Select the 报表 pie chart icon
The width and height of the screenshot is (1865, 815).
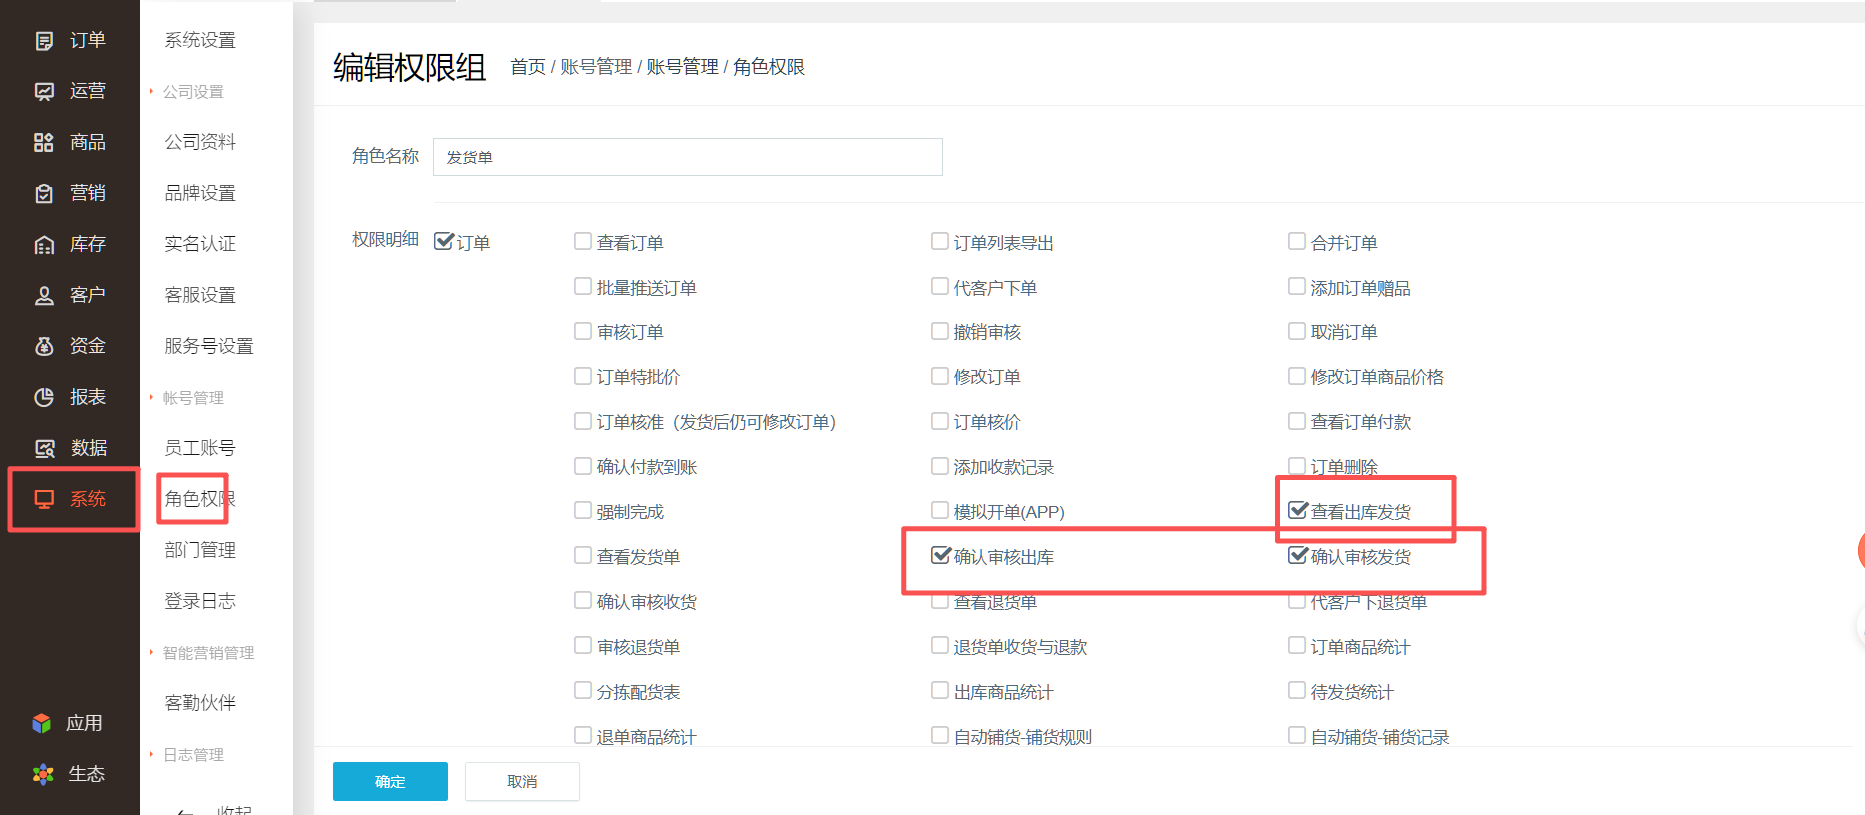point(44,398)
